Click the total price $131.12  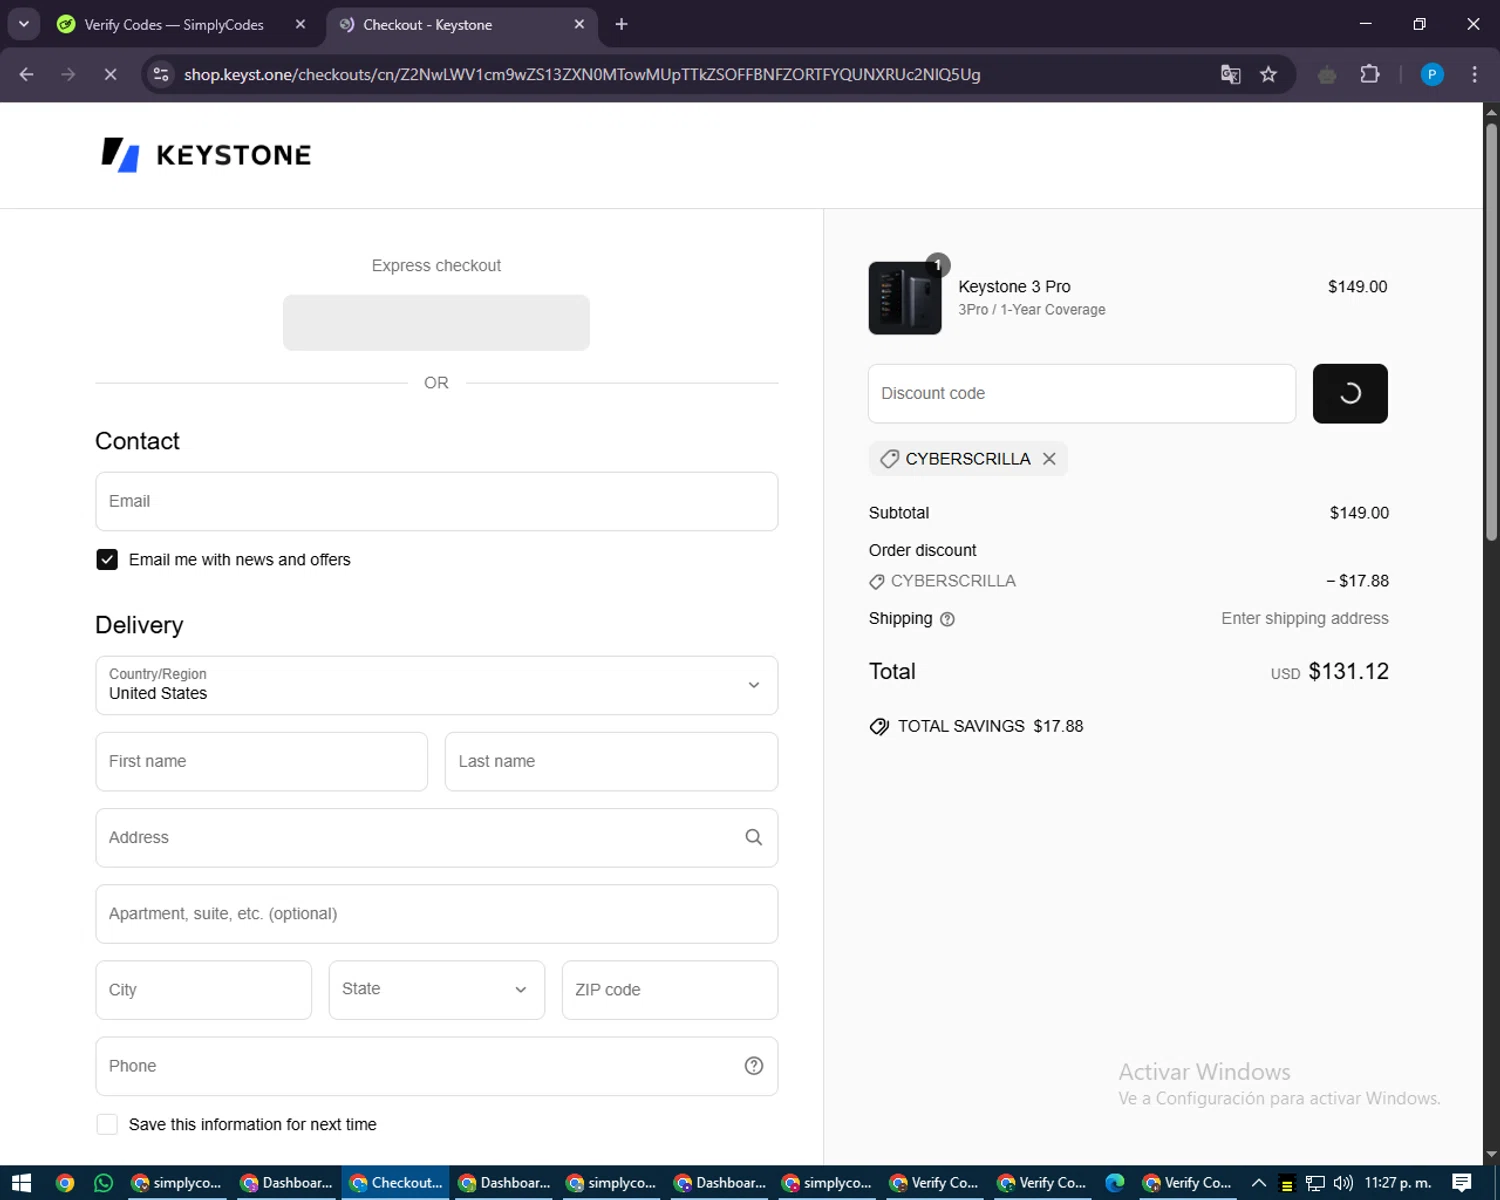tap(1348, 672)
